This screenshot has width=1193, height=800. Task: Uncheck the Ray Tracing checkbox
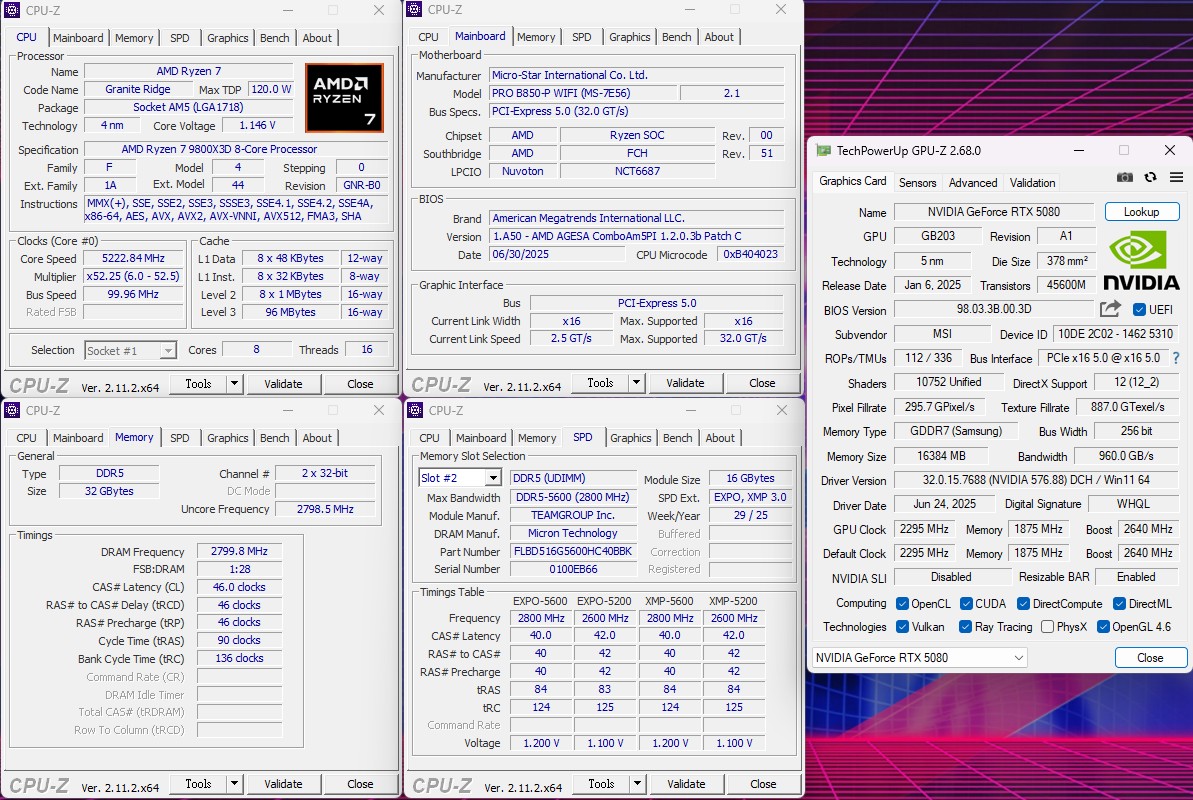965,627
